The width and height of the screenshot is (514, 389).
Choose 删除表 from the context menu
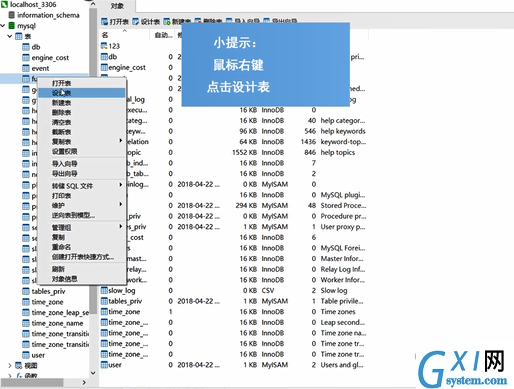coord(82,112)
